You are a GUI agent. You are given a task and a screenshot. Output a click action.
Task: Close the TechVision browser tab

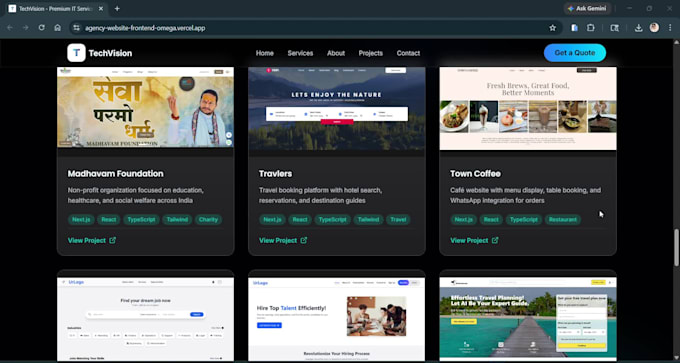point(101,9)
